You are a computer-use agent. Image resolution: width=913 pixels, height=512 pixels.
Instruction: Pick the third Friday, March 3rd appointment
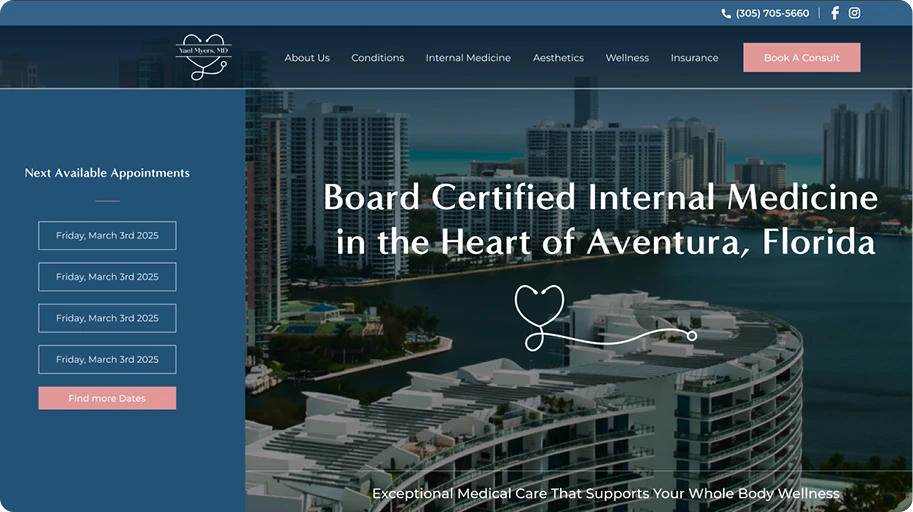pos(107,318)
